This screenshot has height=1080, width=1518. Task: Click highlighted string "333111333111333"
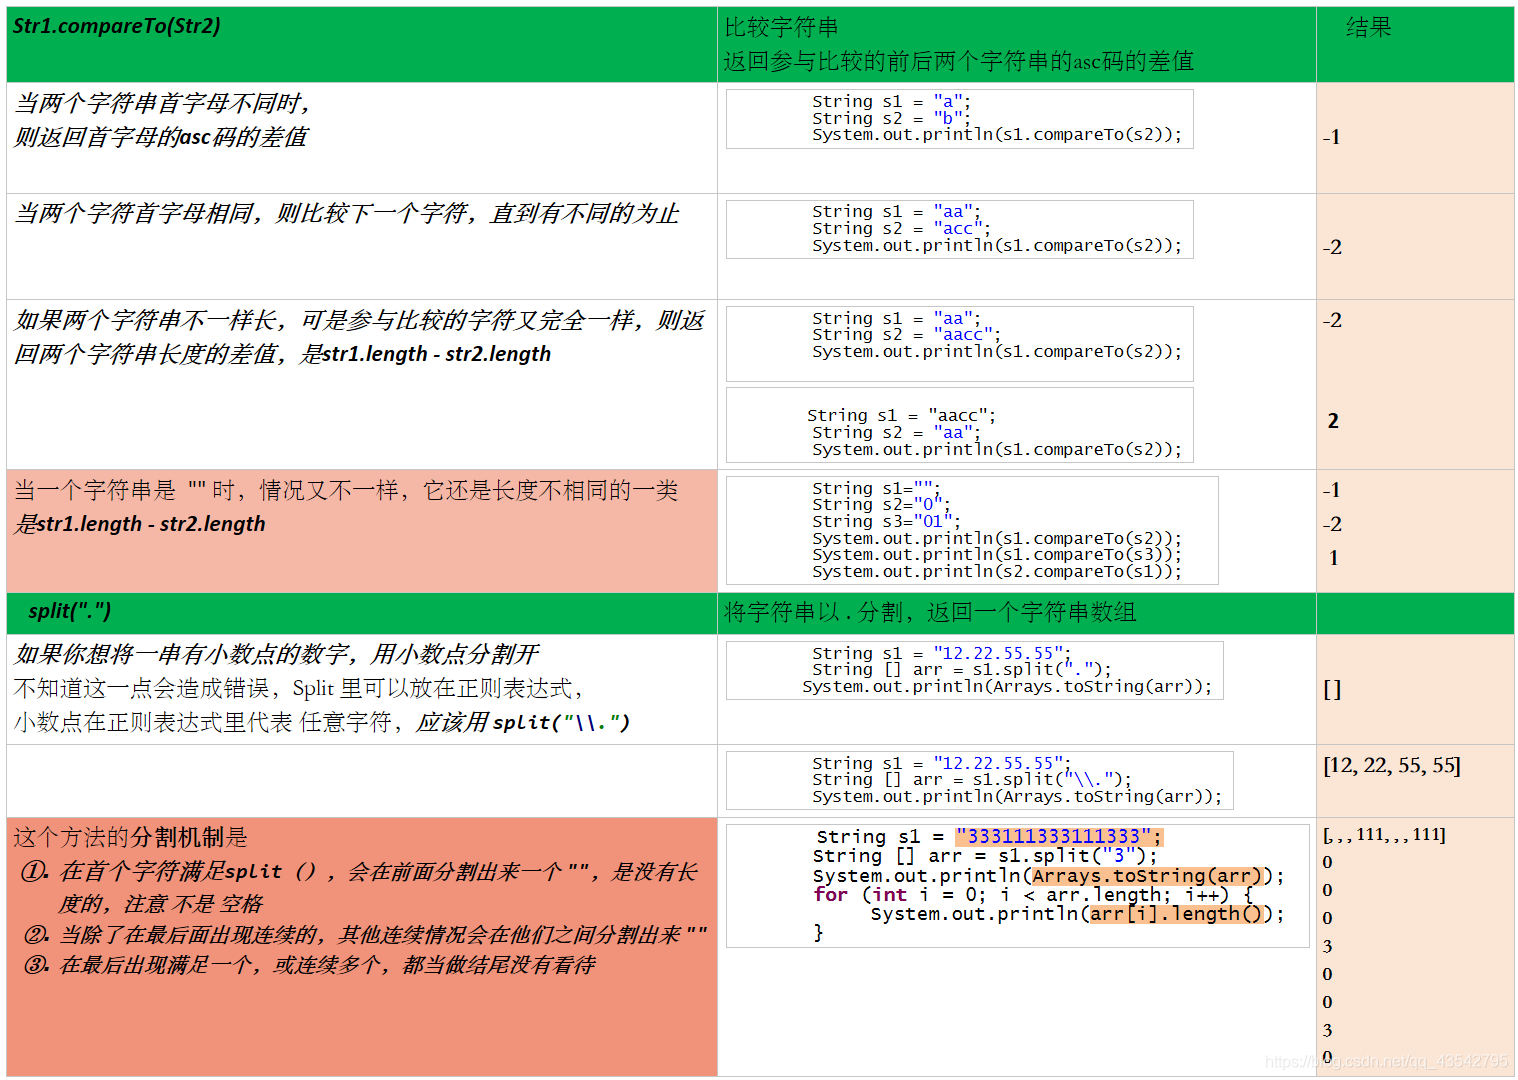coord(1058,837)
